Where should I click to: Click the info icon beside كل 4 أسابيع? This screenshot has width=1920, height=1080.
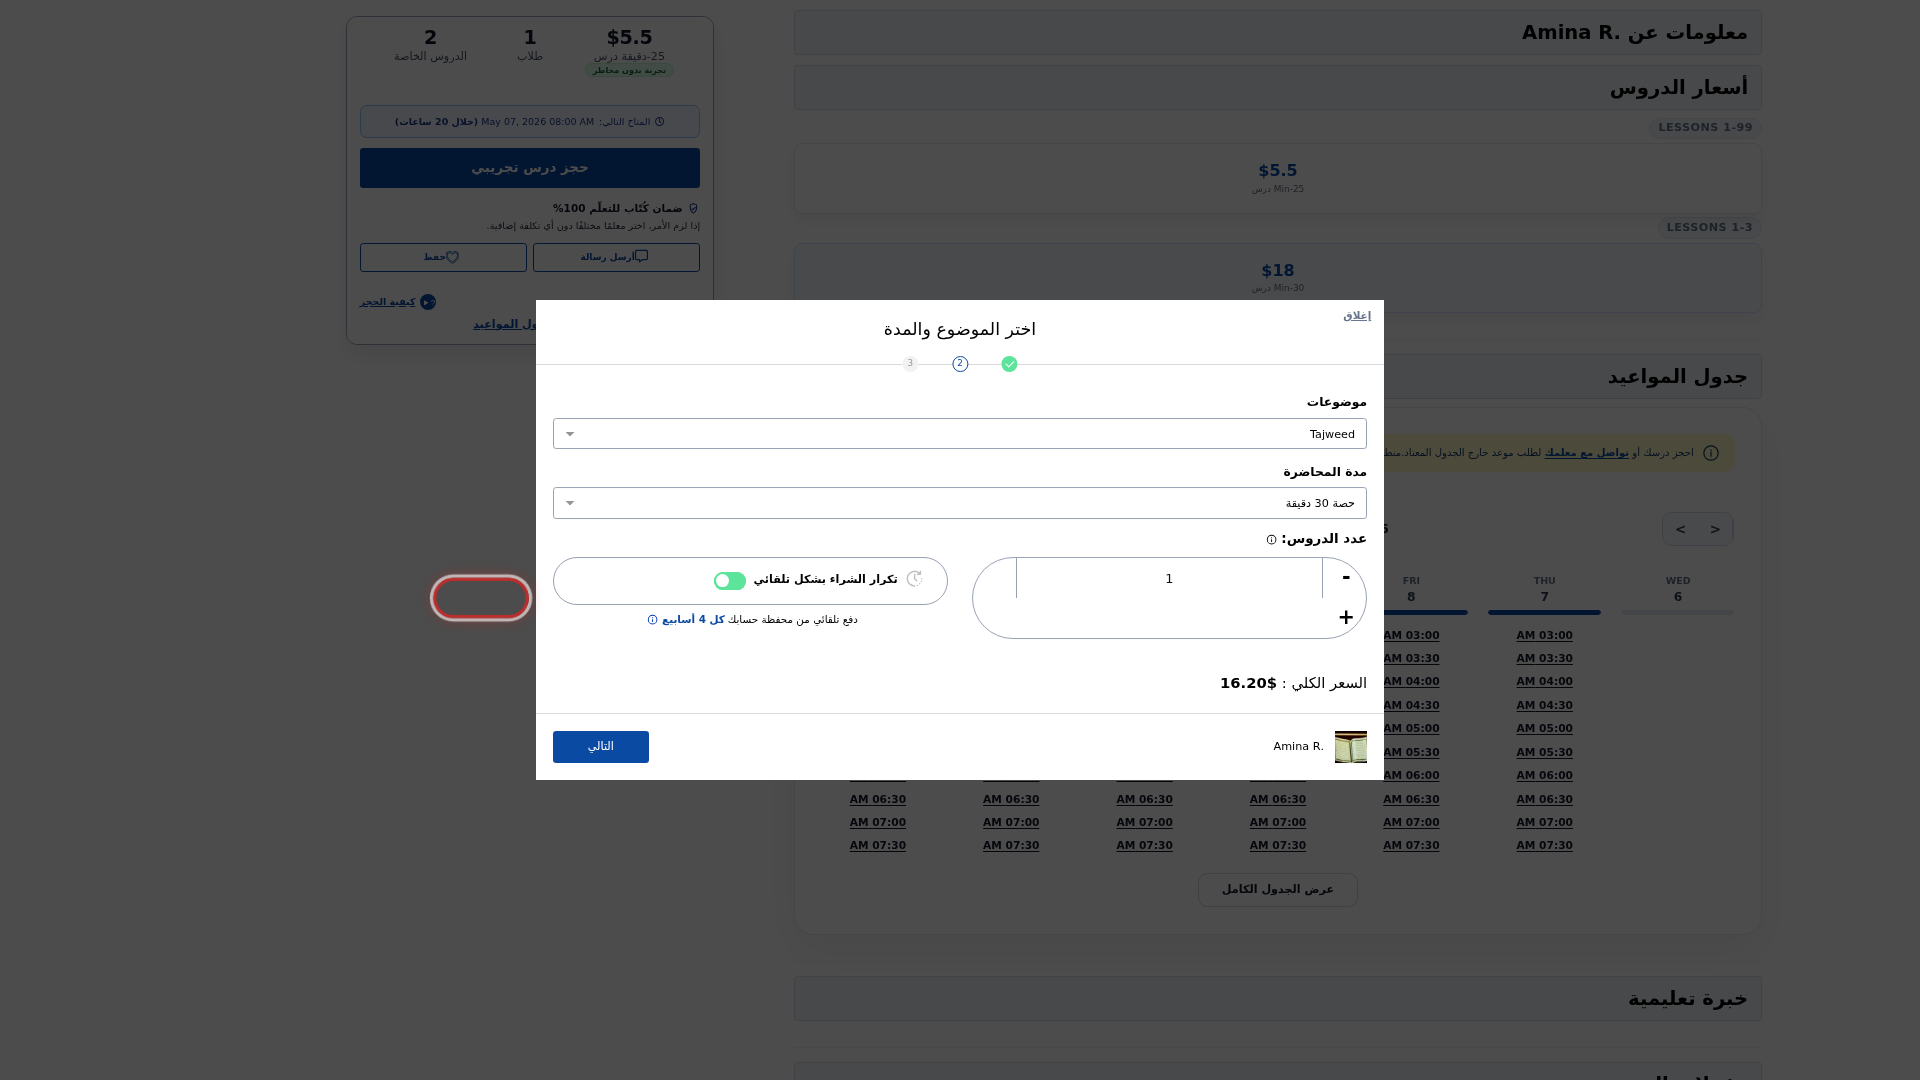[652, 620]
